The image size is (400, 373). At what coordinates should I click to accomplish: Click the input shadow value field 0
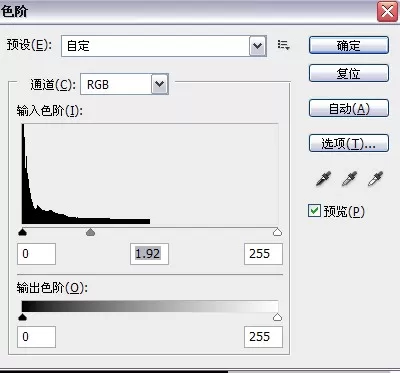36,254
